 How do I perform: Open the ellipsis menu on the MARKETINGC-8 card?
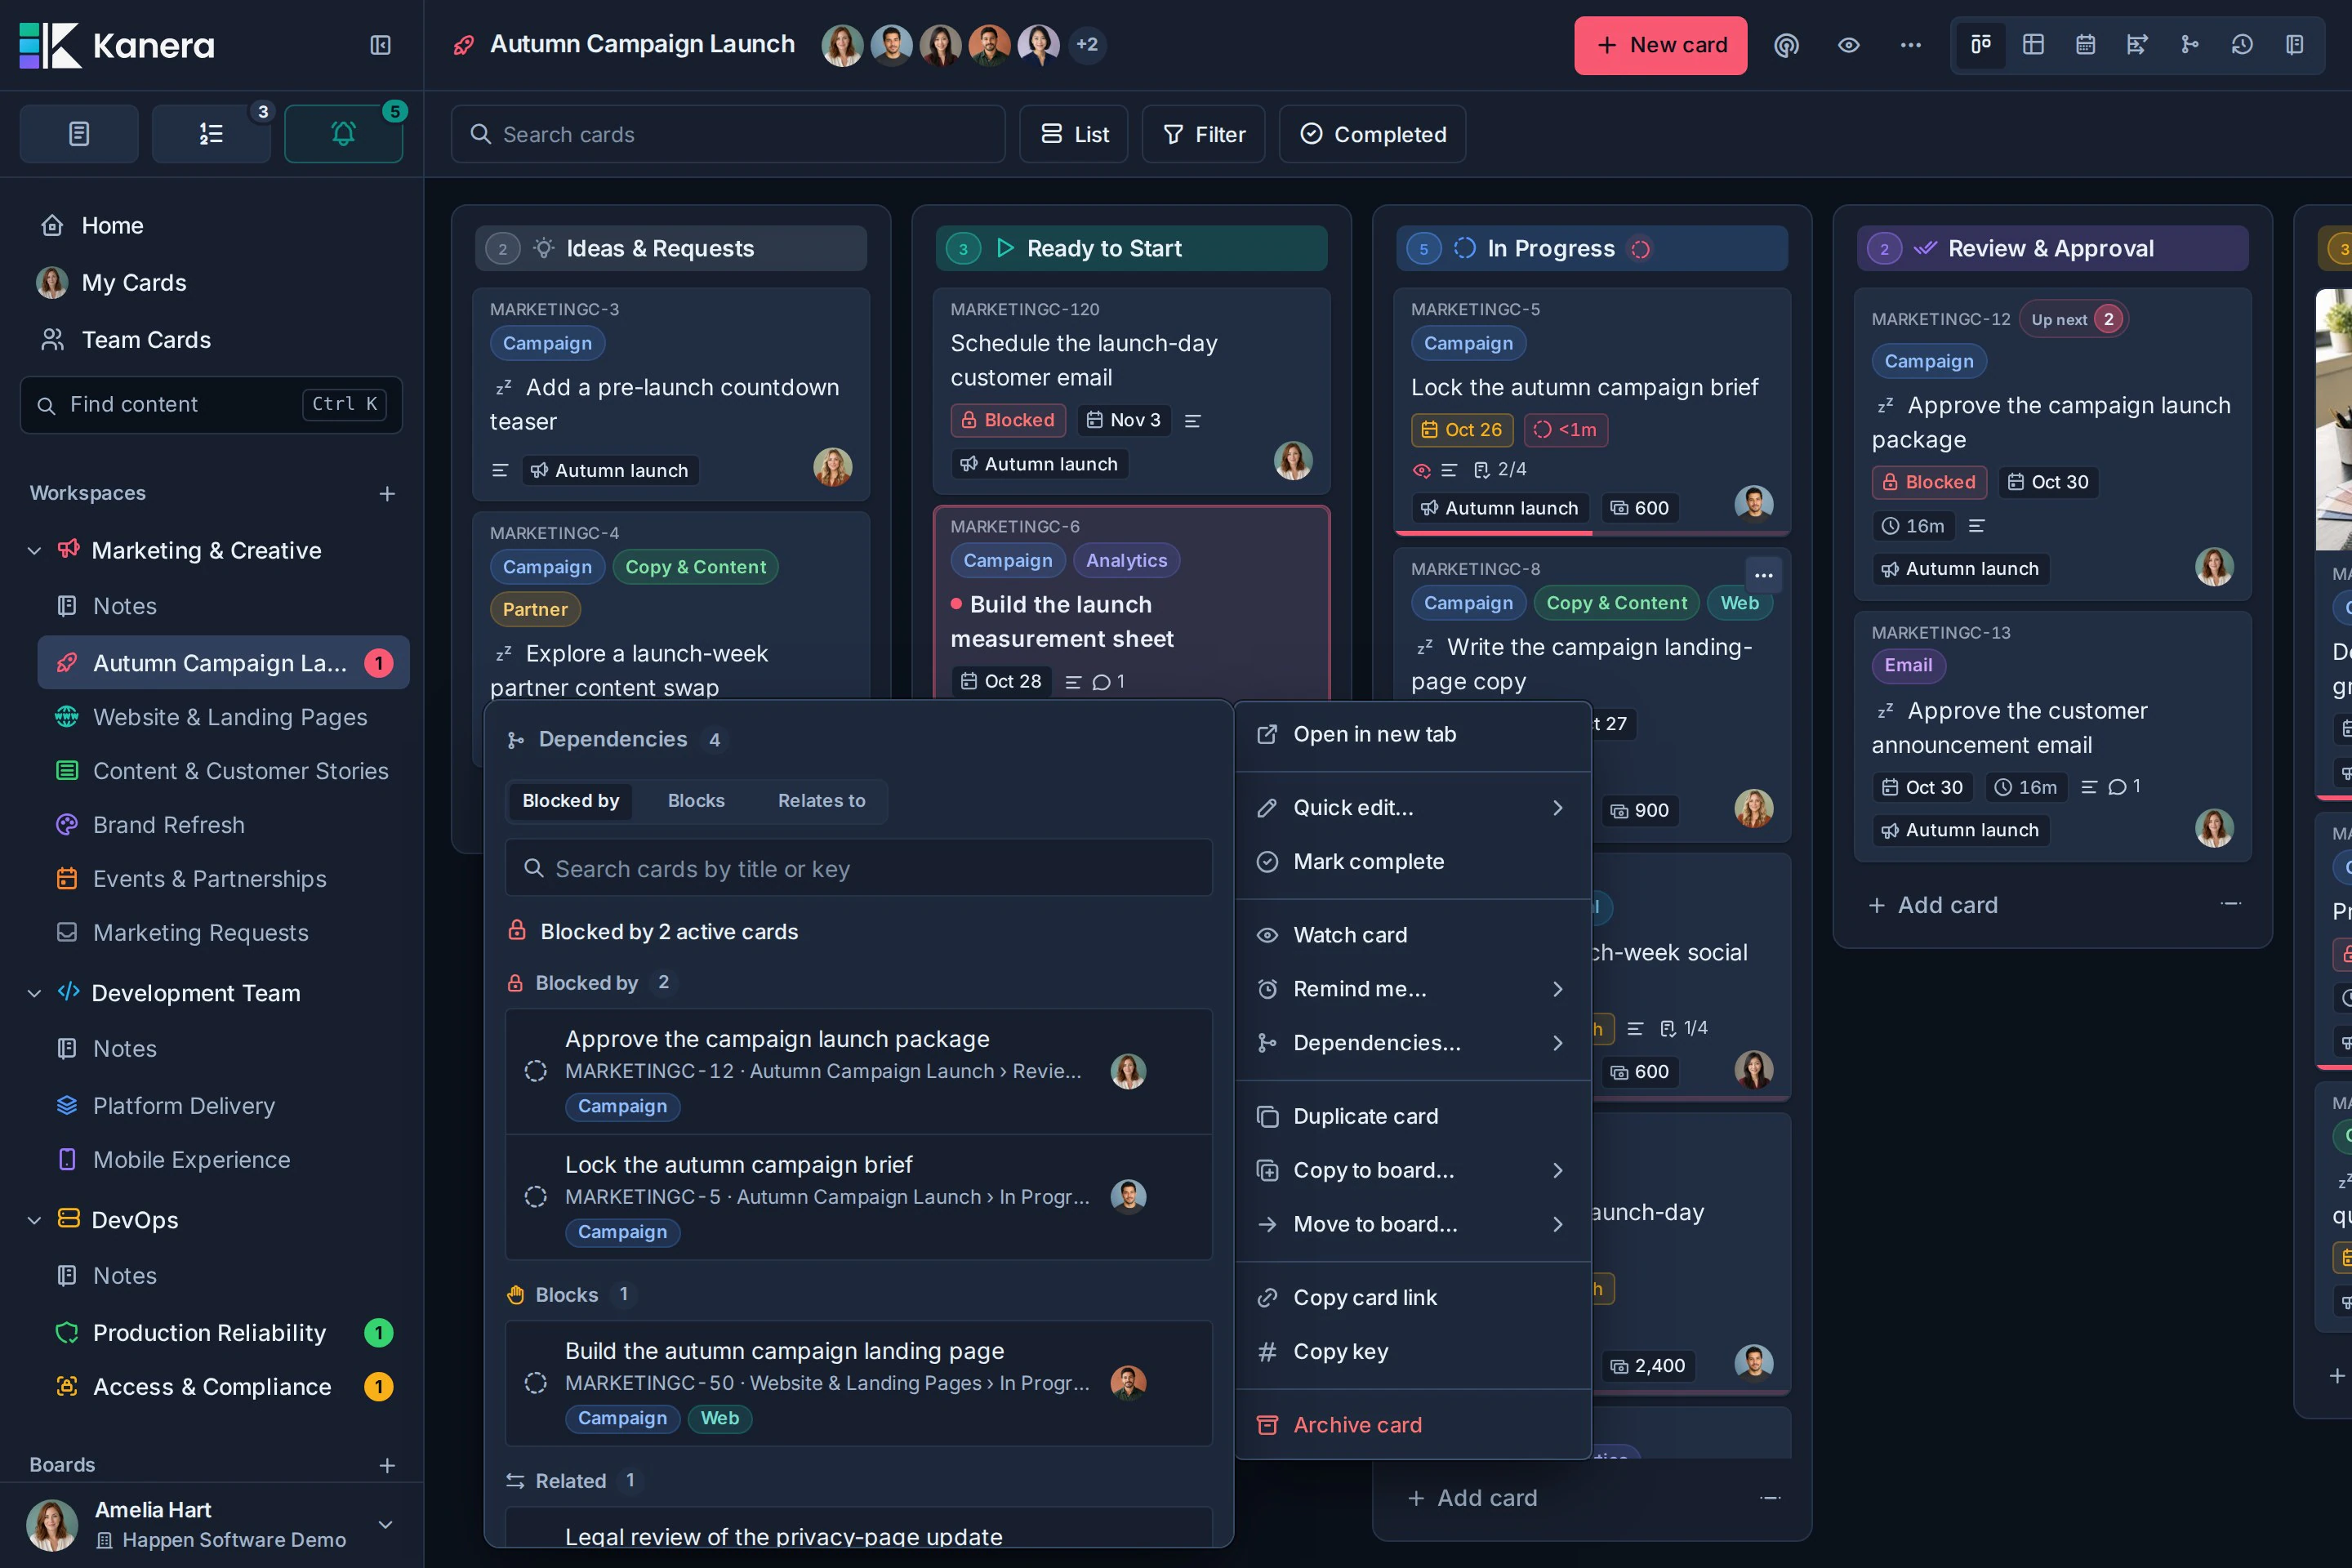1763,575
